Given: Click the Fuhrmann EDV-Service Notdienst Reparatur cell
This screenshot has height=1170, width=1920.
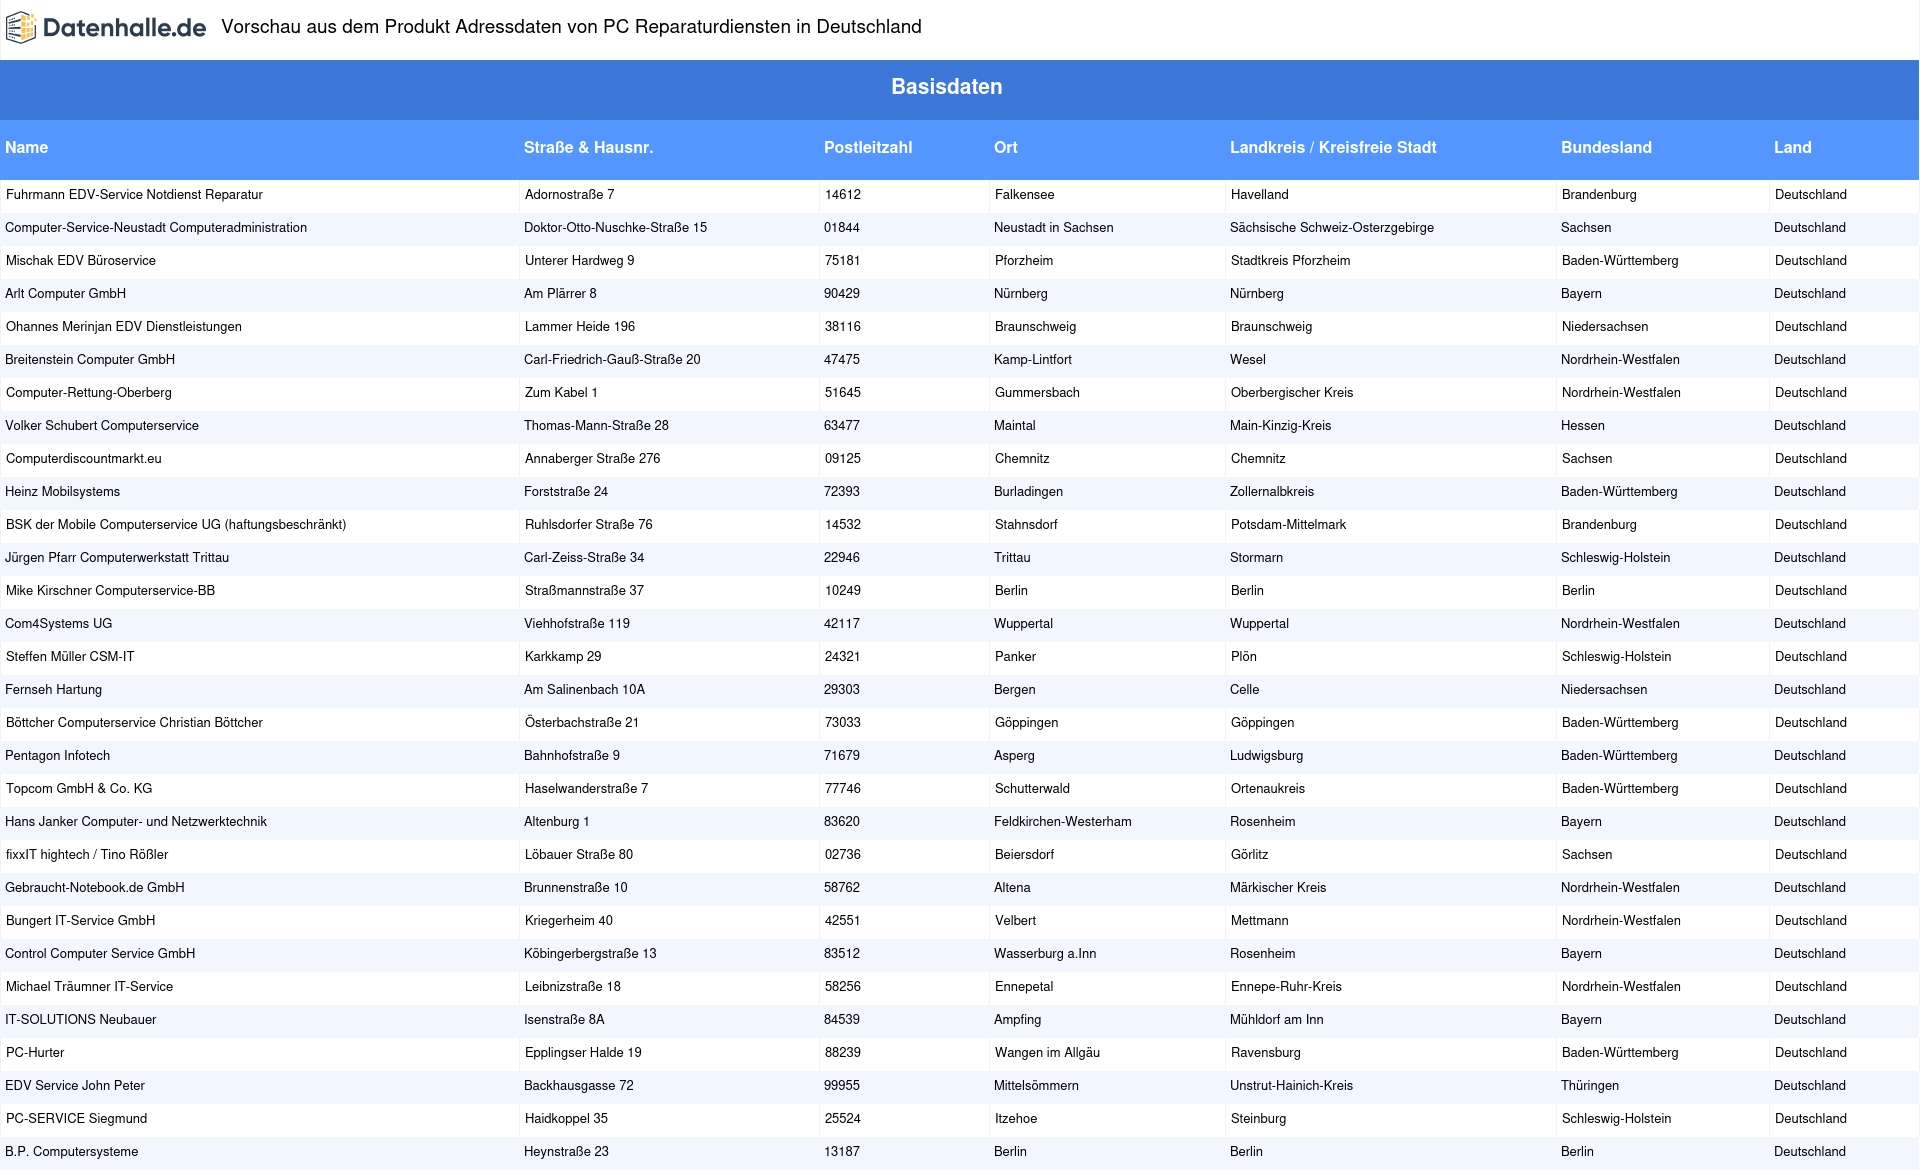Looking at the screenshot, I should (135, 195).
